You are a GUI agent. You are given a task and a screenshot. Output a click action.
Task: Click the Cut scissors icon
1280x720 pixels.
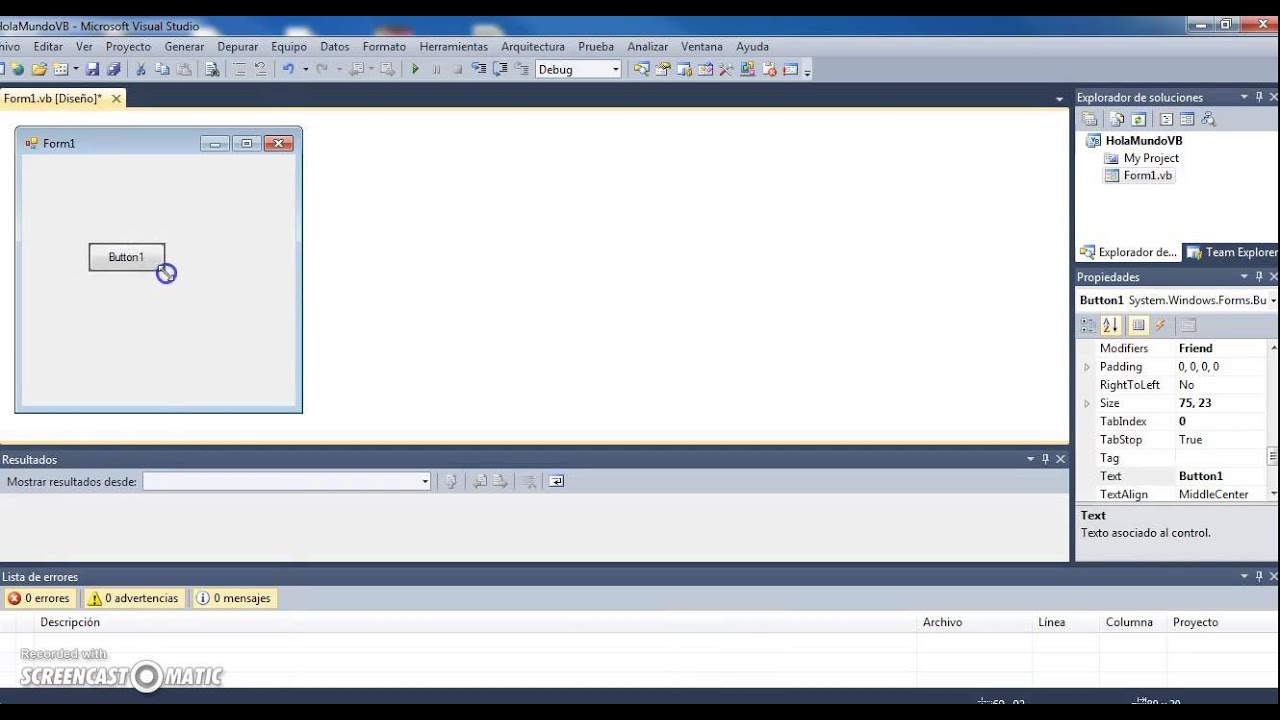[x=141, y=69]
